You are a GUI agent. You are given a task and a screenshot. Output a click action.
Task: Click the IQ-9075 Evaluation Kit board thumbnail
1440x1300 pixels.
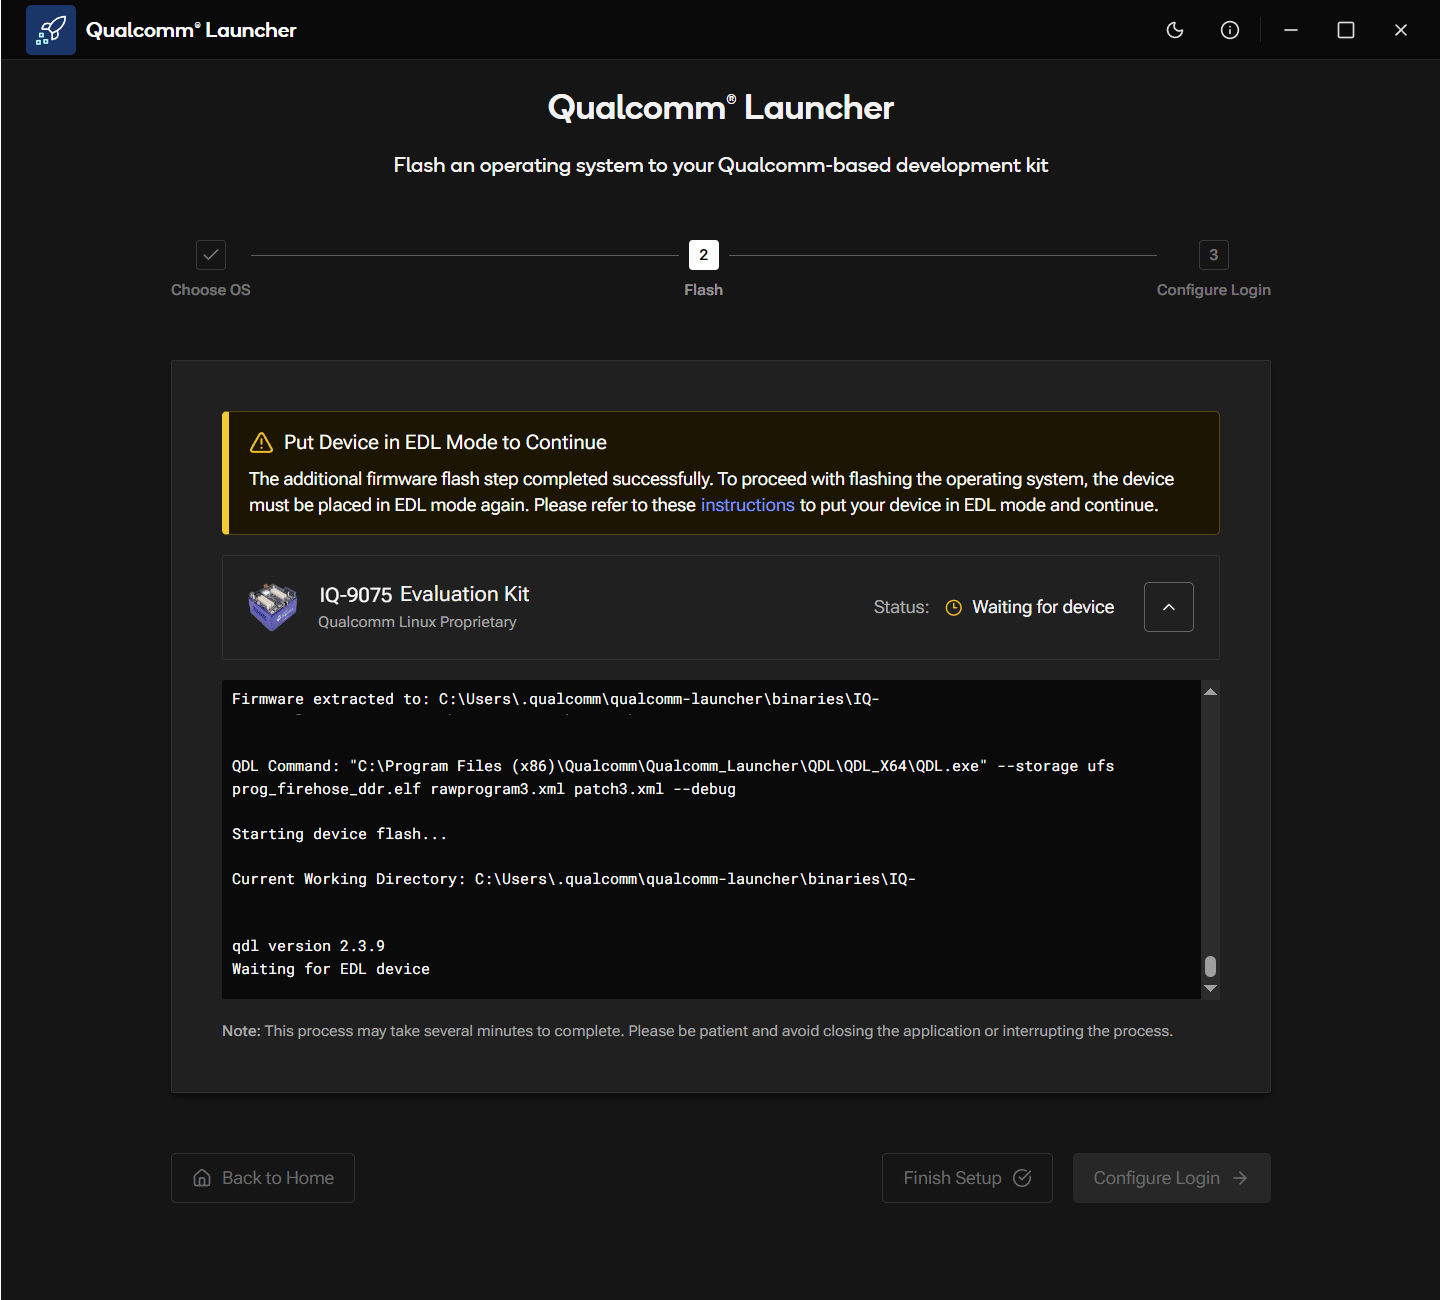tap(273, 607)
